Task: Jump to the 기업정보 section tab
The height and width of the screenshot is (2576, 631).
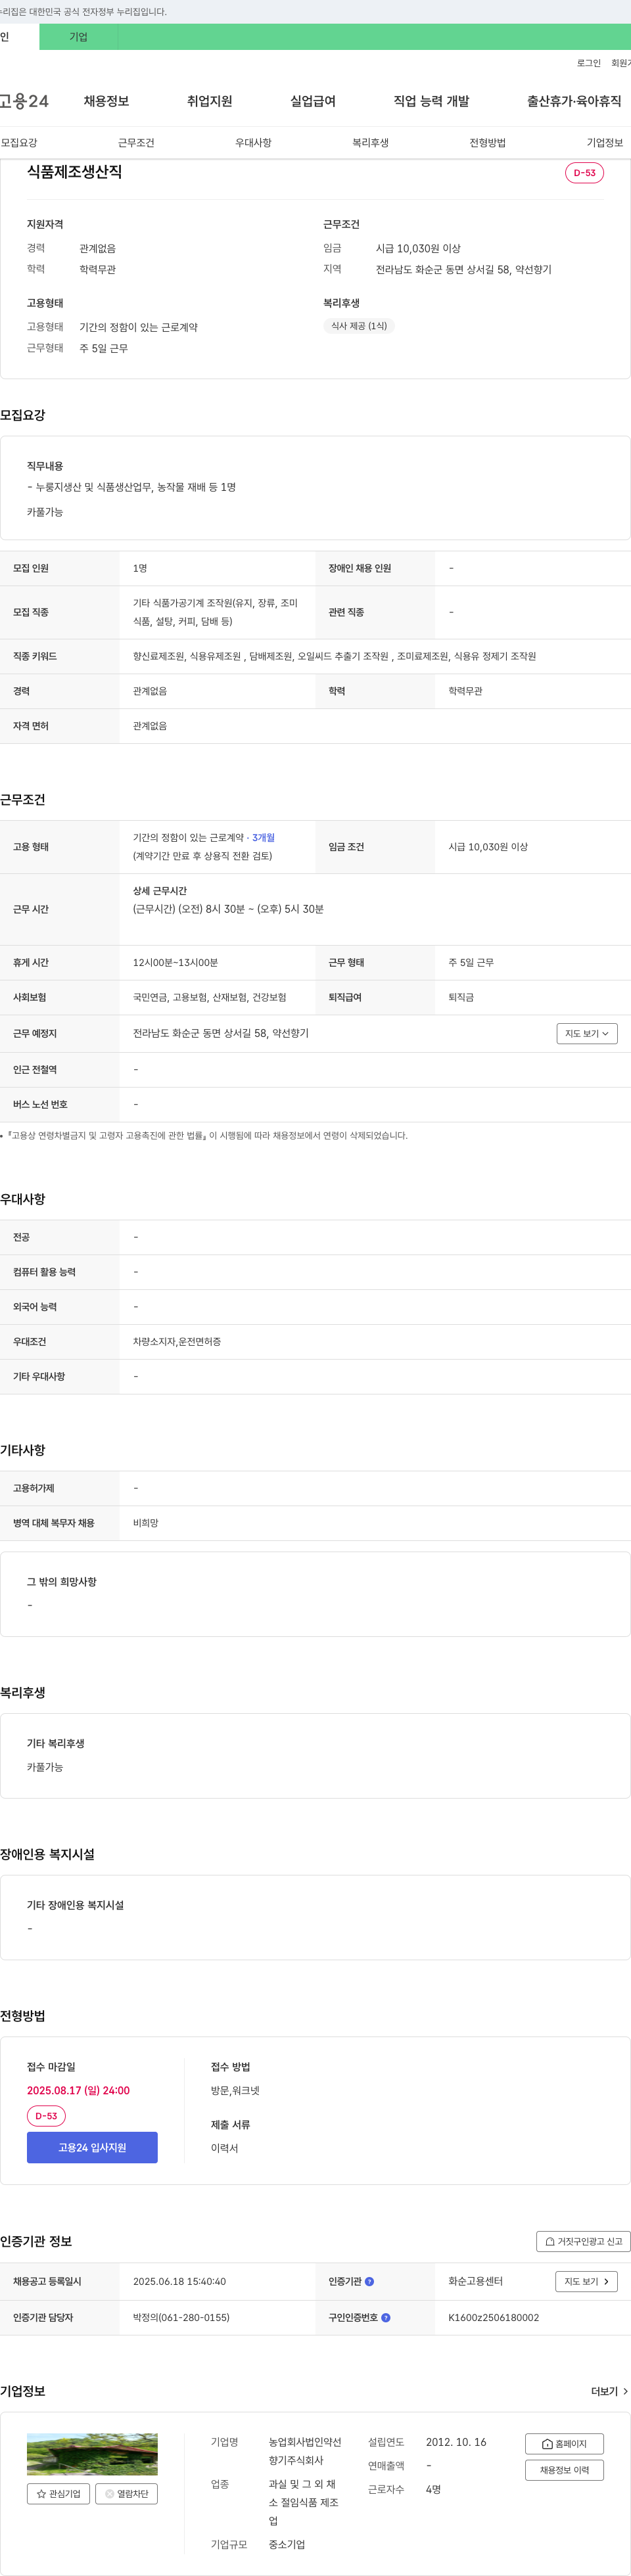Action: (x=604, y=143)
